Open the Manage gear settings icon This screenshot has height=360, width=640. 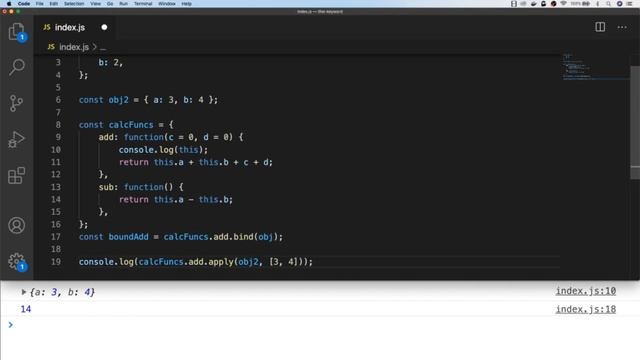coord(17,262)
